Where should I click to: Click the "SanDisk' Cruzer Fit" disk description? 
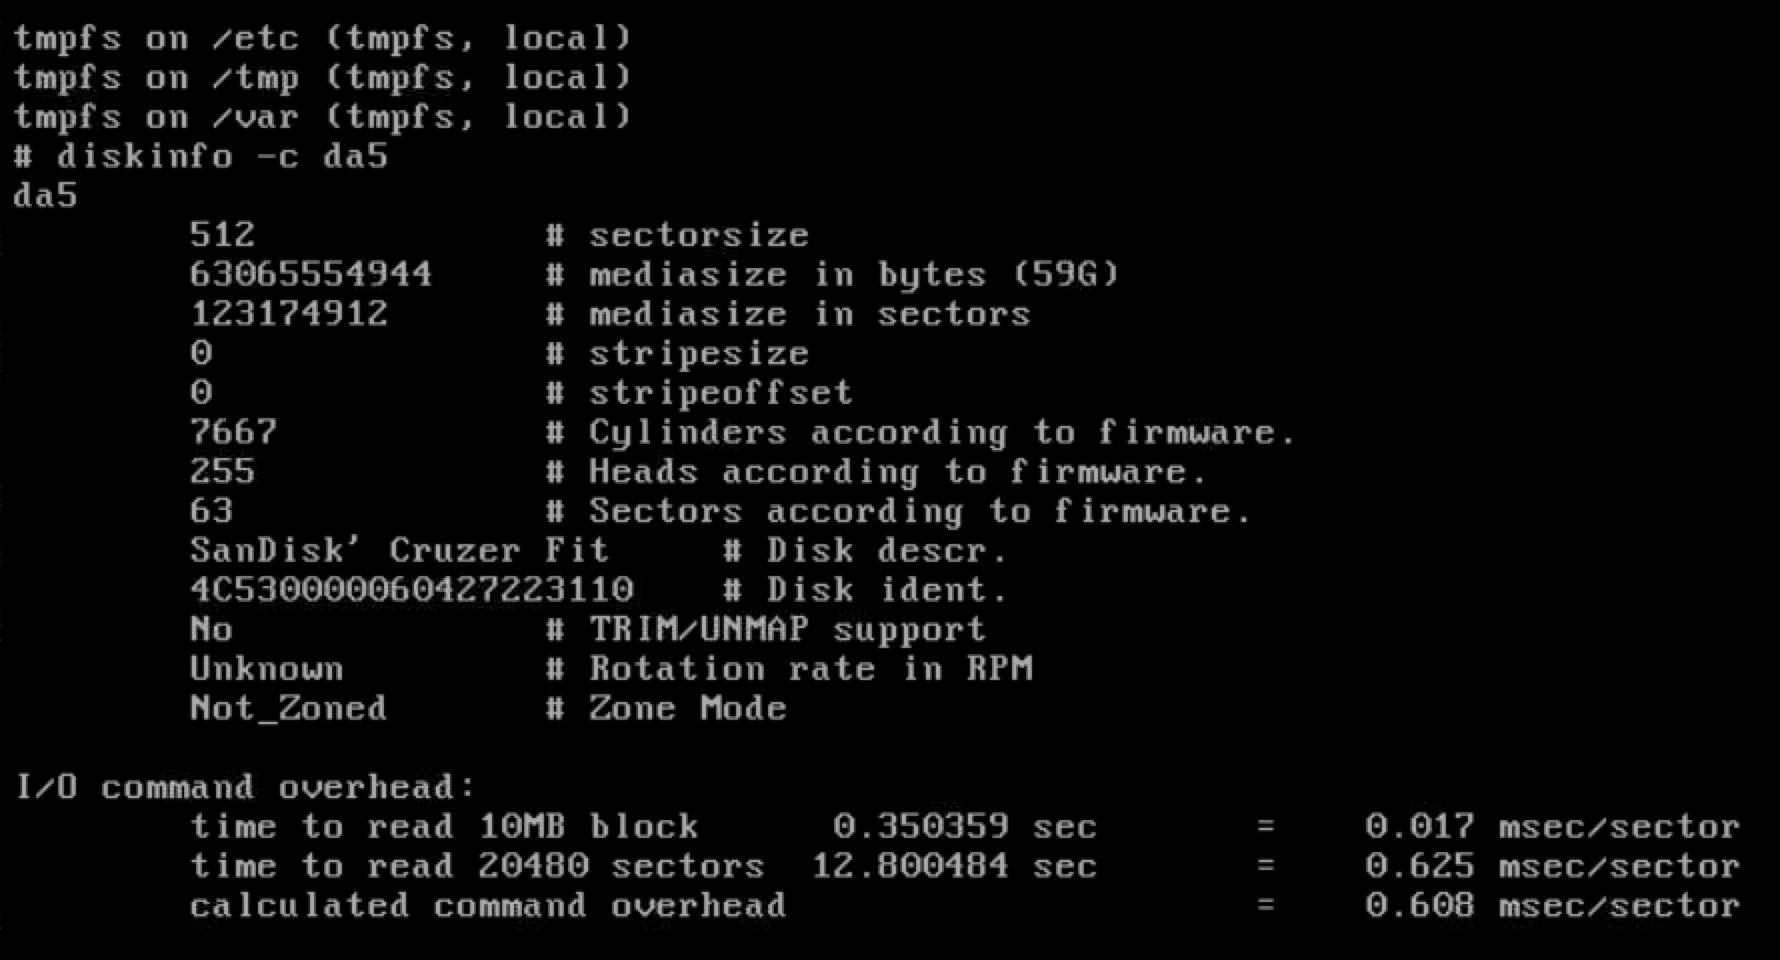point(398,550)
